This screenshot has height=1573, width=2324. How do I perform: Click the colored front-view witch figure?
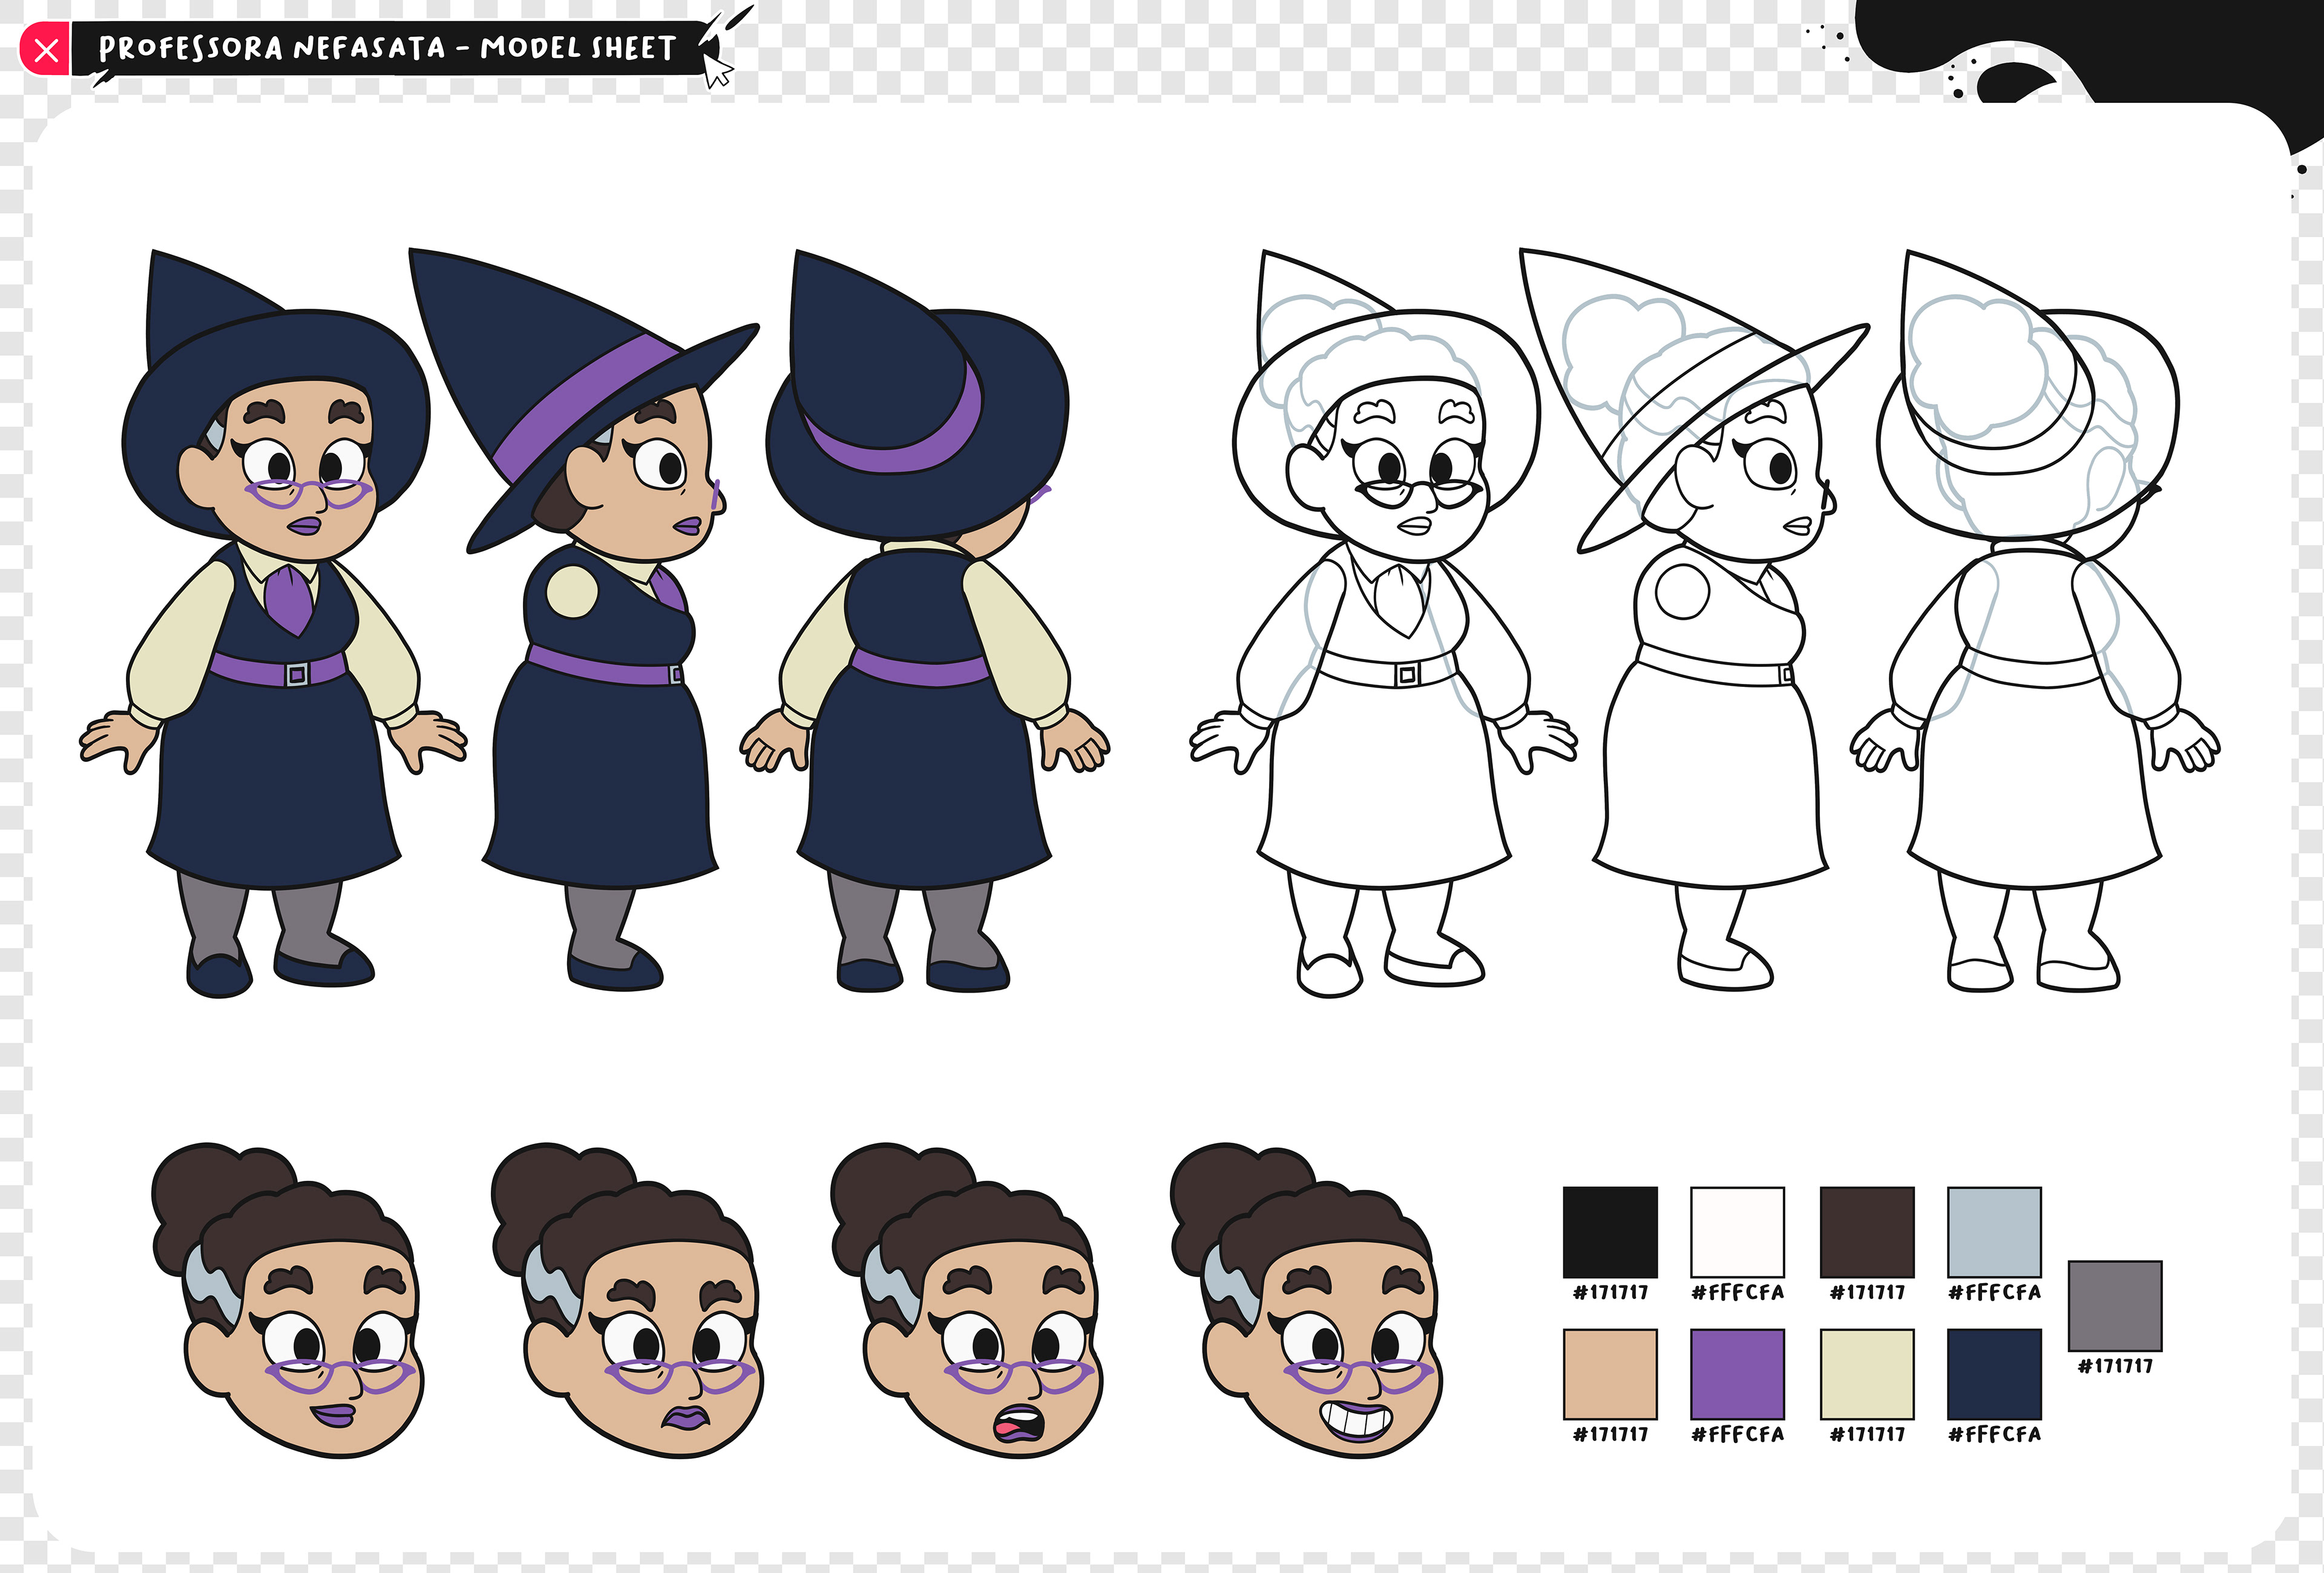point(273,624)
